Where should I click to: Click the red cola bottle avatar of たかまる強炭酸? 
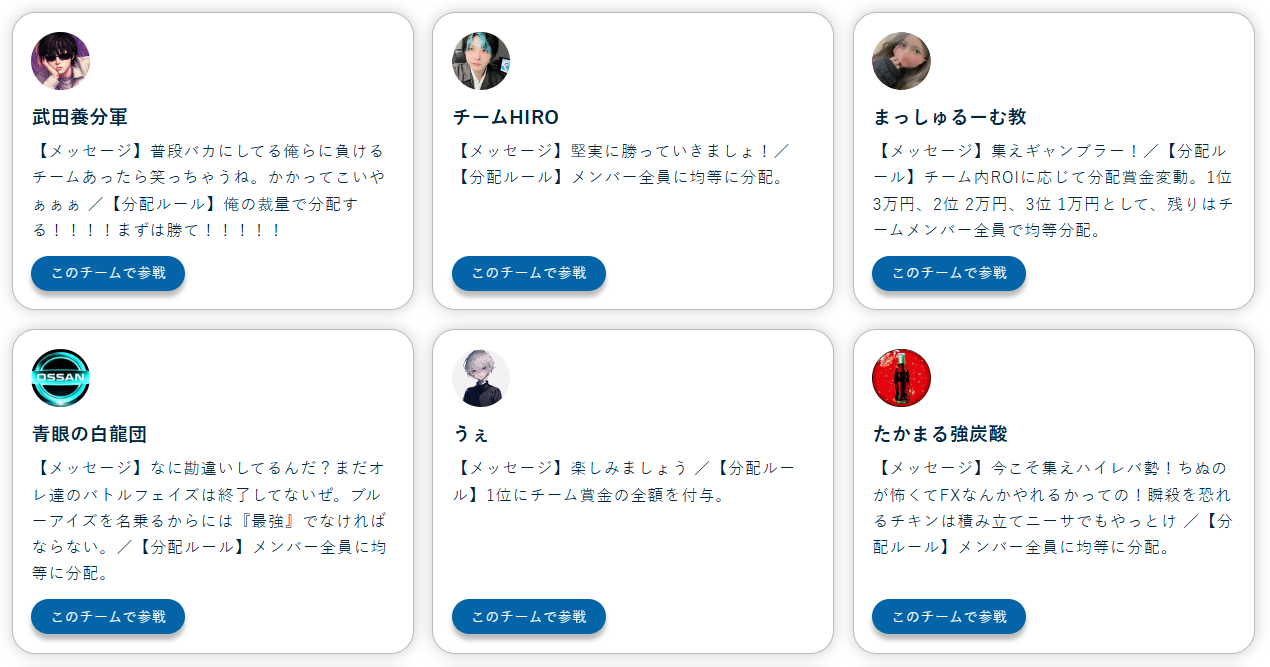click(901, 378)
